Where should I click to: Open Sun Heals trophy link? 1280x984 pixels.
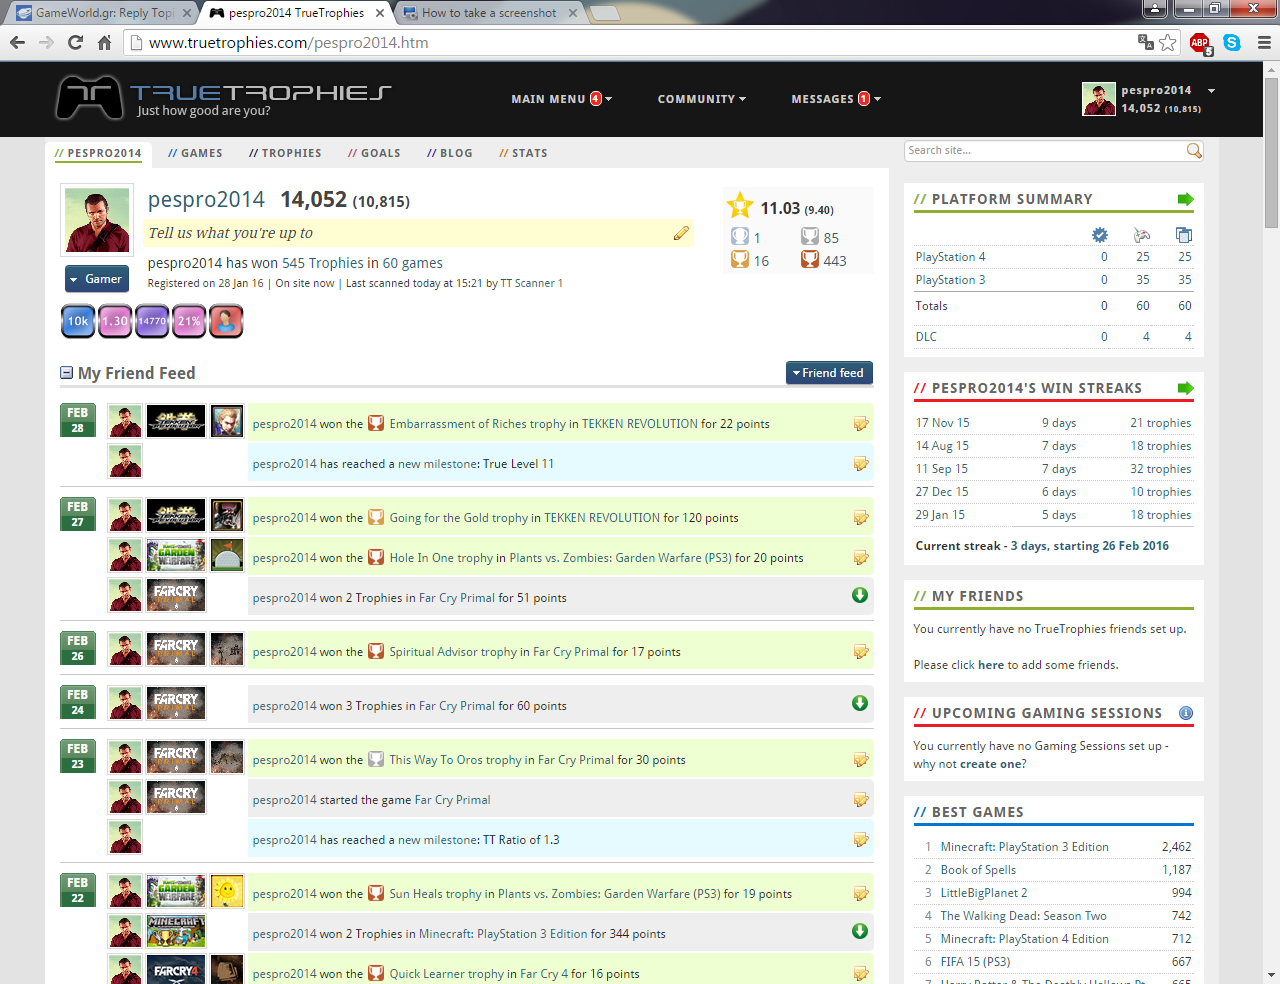tap(435, 894)
